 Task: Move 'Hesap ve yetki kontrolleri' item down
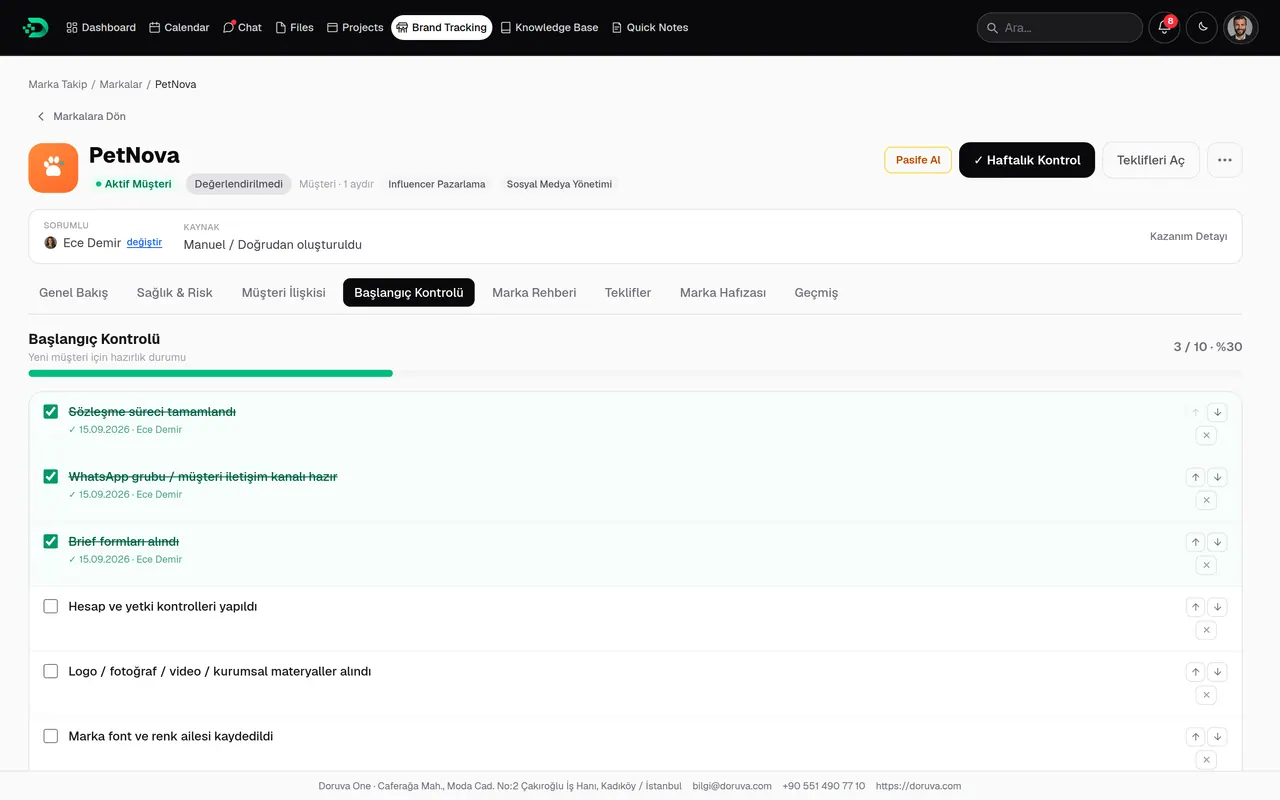pos(1217,607)
